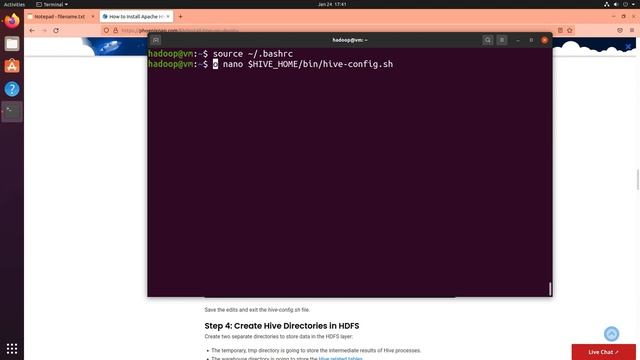Go back in Firefox
640x360 pixels.
tap(32, 31)
